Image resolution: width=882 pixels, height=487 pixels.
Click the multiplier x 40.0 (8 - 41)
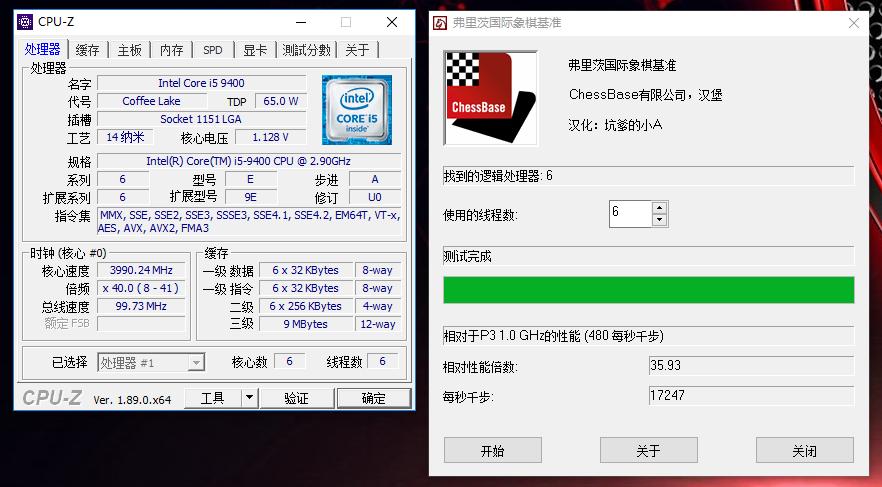click(x=141, y=288)
